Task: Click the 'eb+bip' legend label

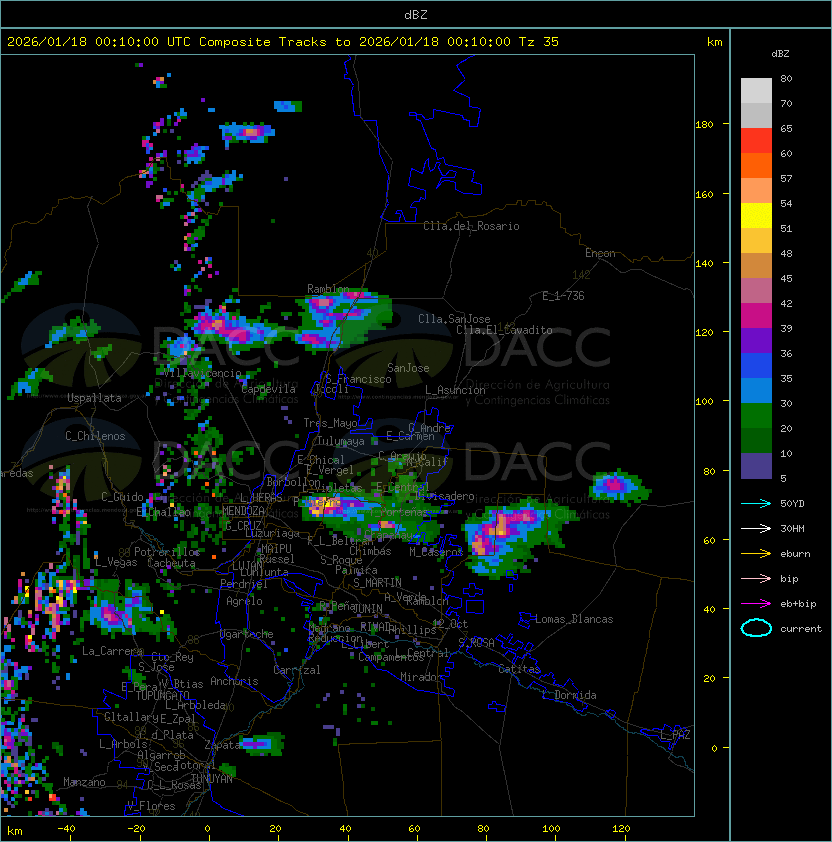Action: [x=798, y=604]
